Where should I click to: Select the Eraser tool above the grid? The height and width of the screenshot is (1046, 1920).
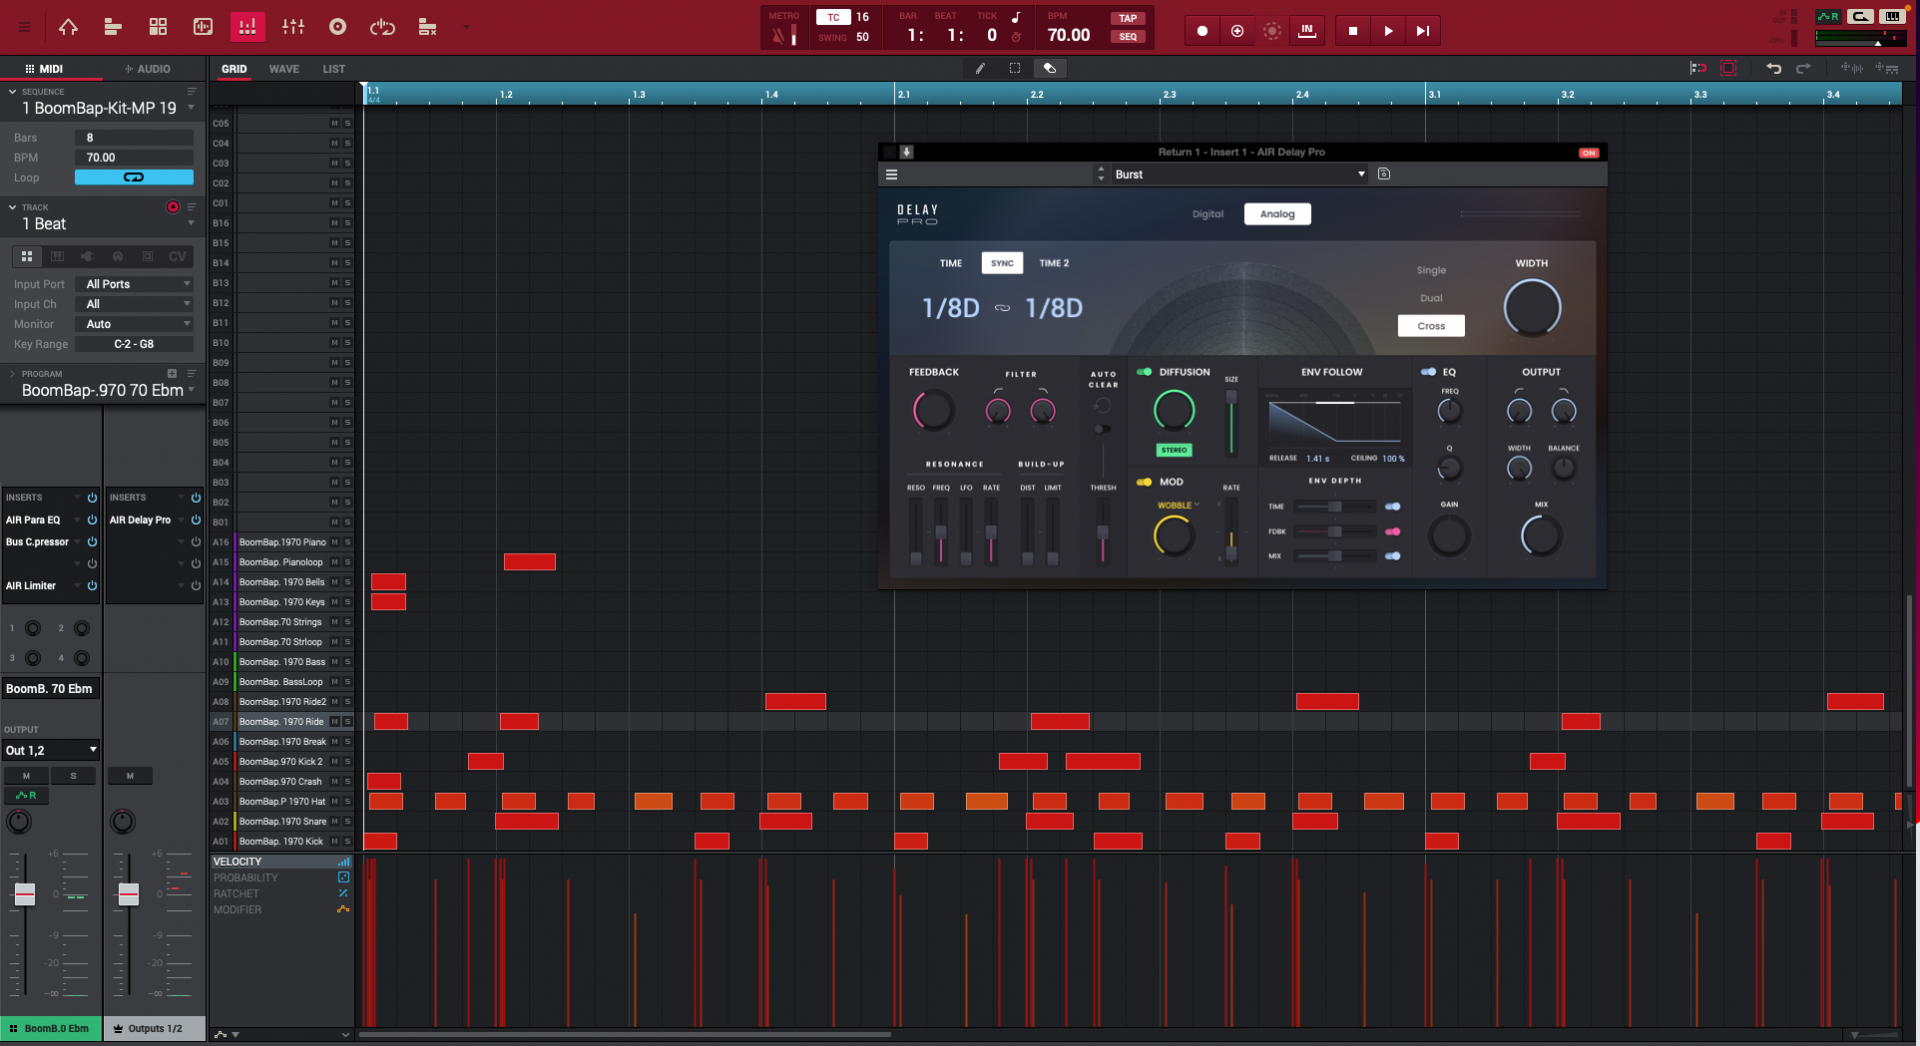(1049, 68)
